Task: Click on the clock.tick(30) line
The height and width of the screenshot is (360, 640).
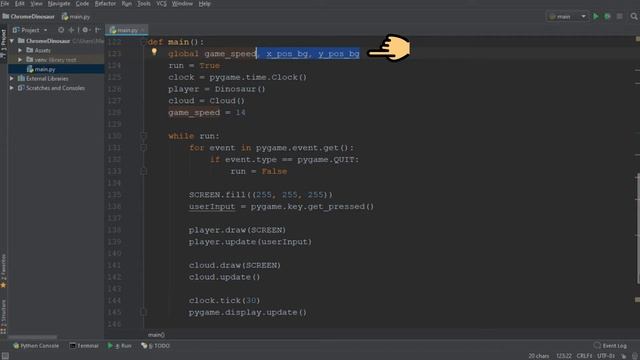Action: click(224, 300)
